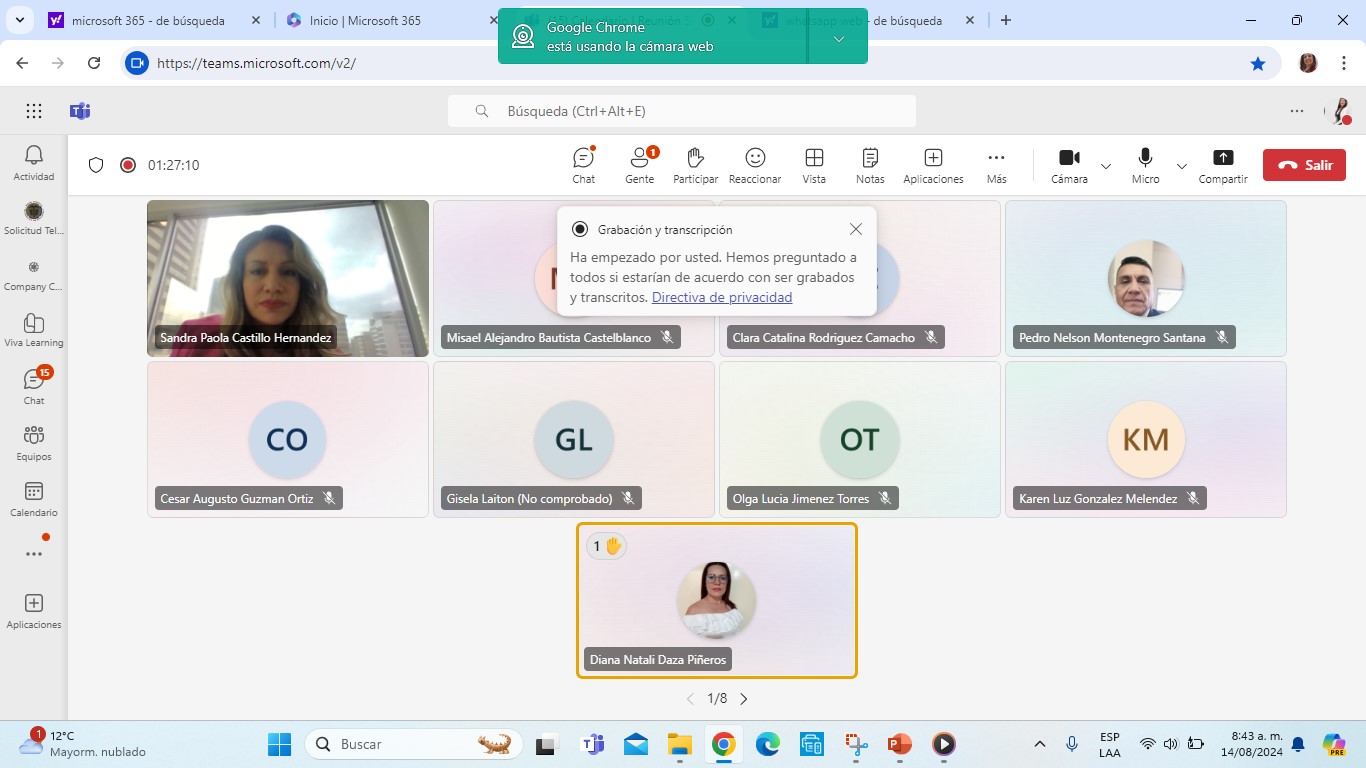Expand the microphone options dropdown arrow
The width and height of the screenshot is (1366, 768).
pos(1182,166)
